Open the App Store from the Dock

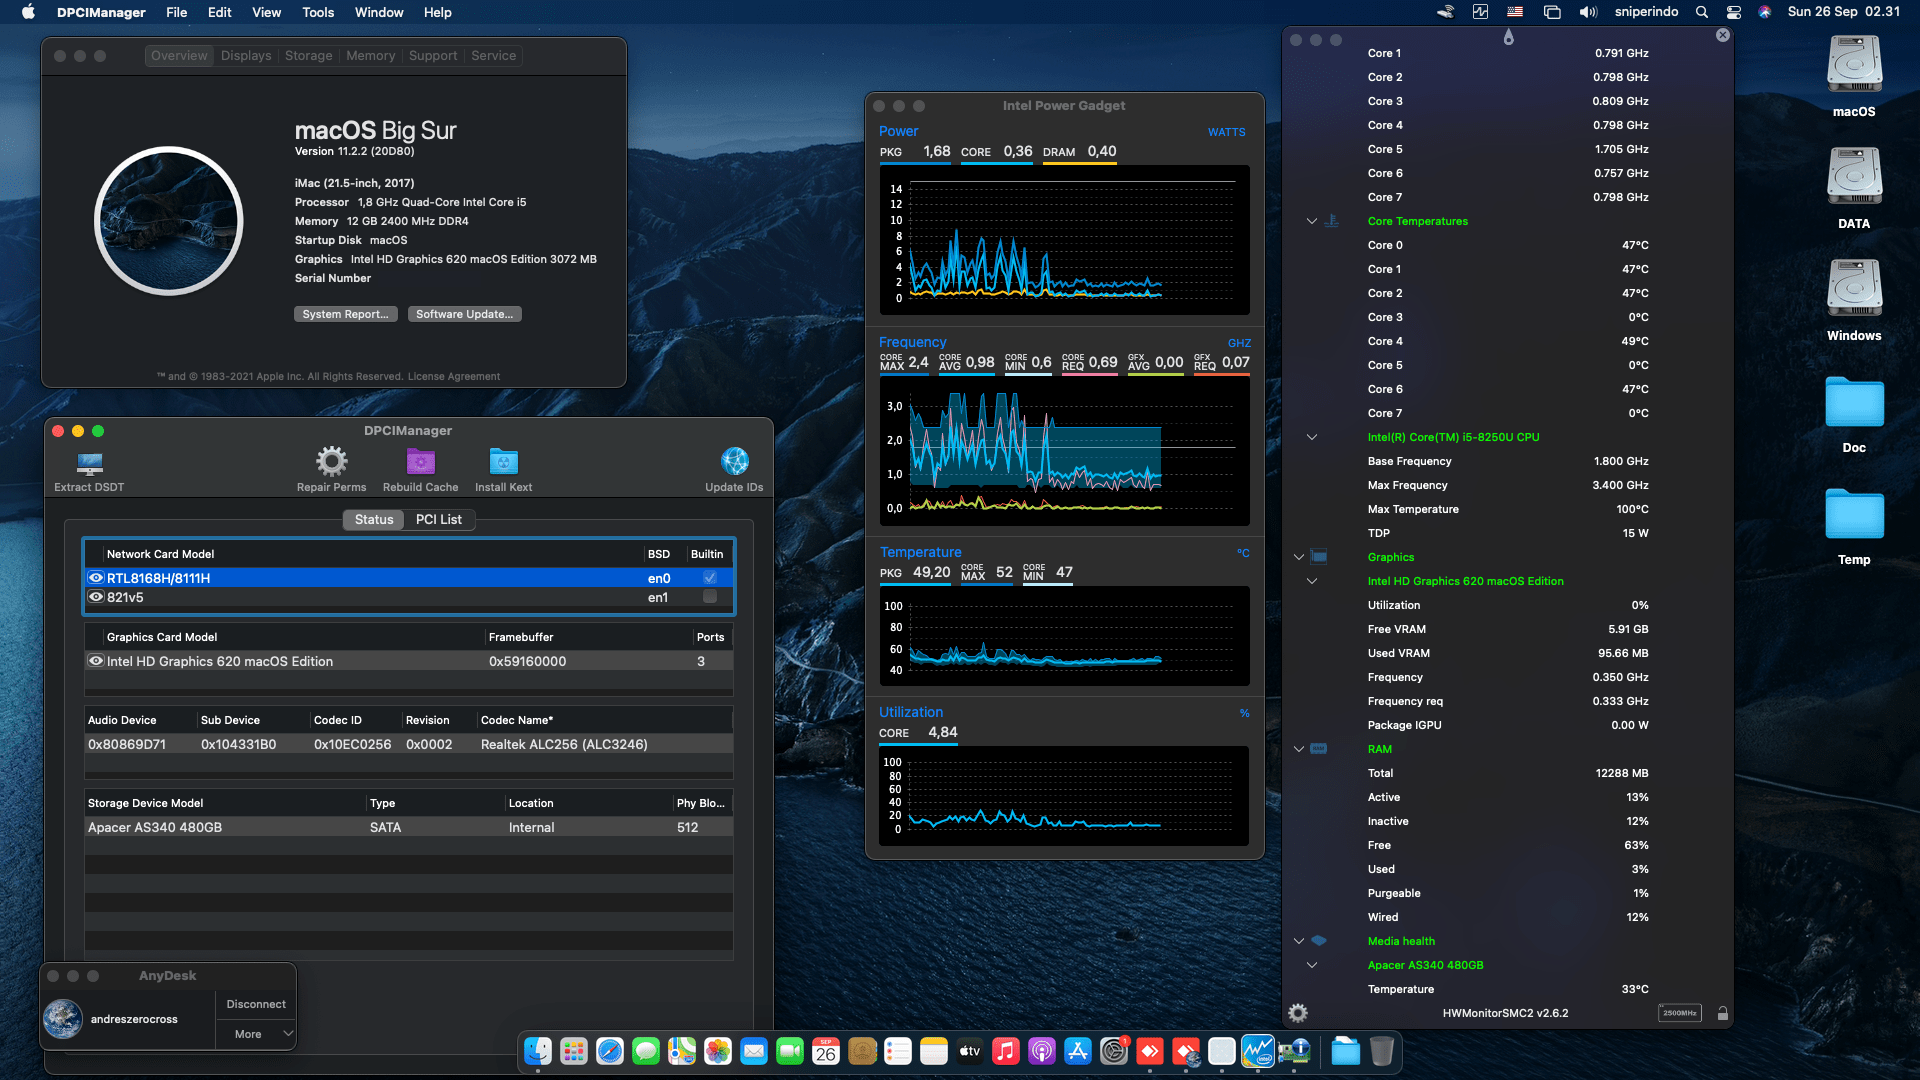(1078, 1051)
